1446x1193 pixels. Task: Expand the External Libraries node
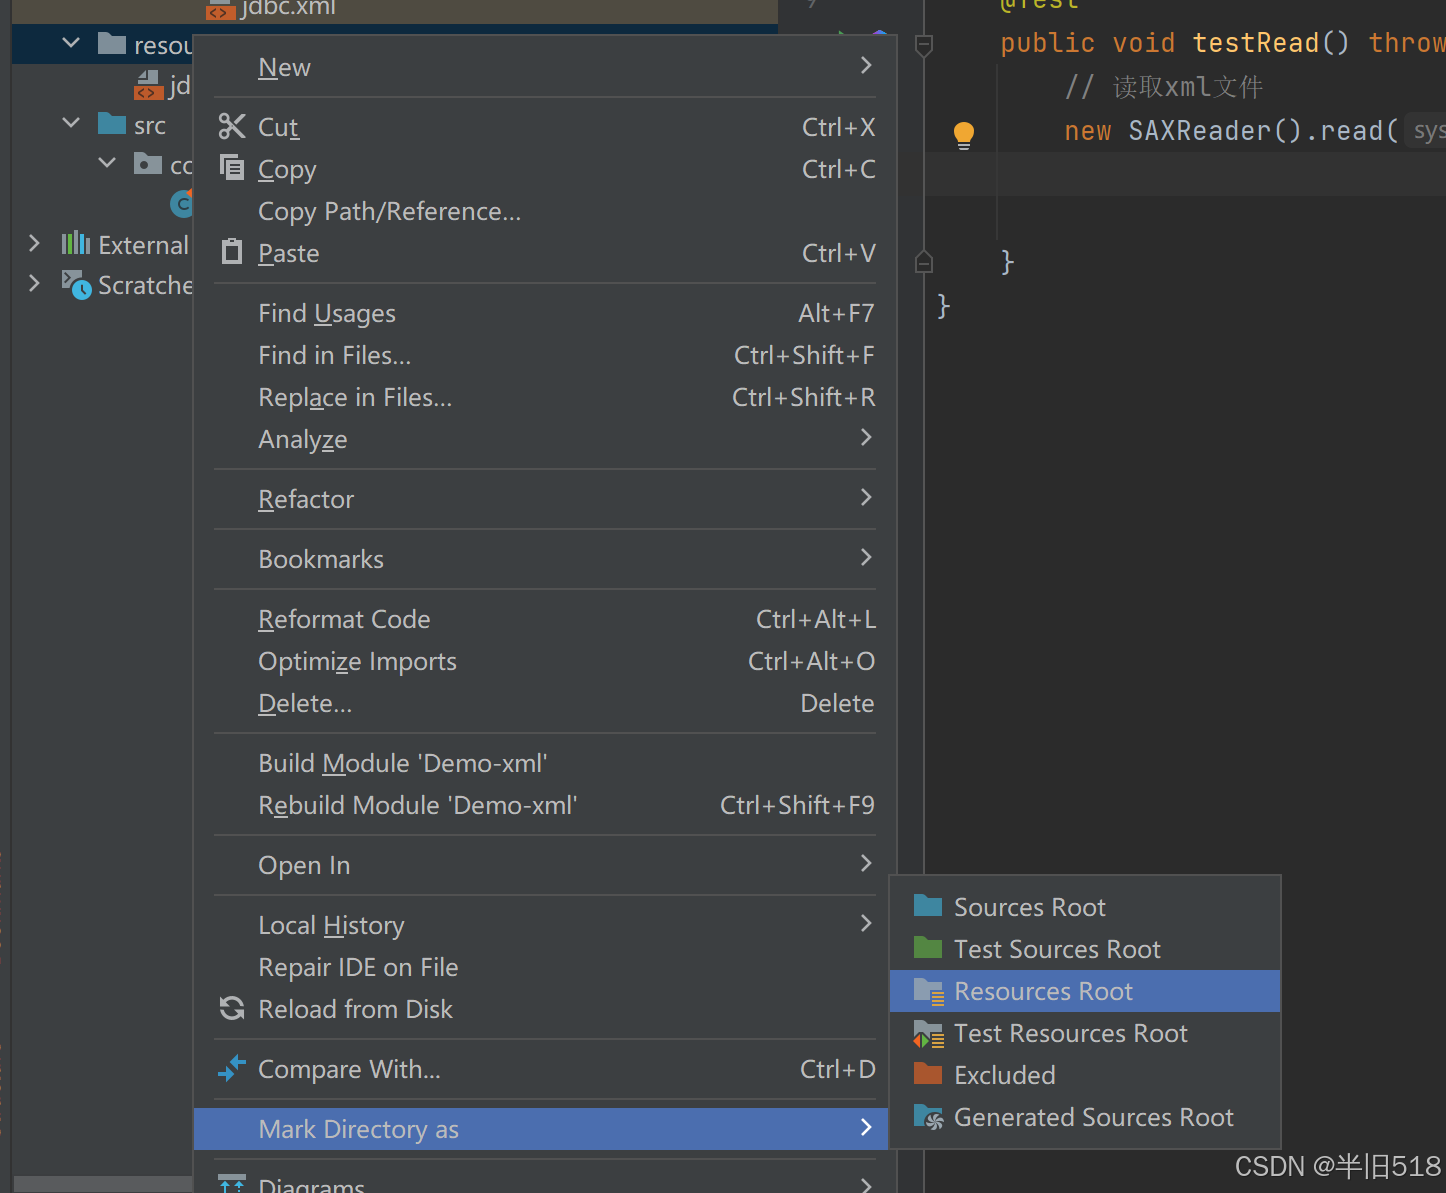click(x=35, y=243)
